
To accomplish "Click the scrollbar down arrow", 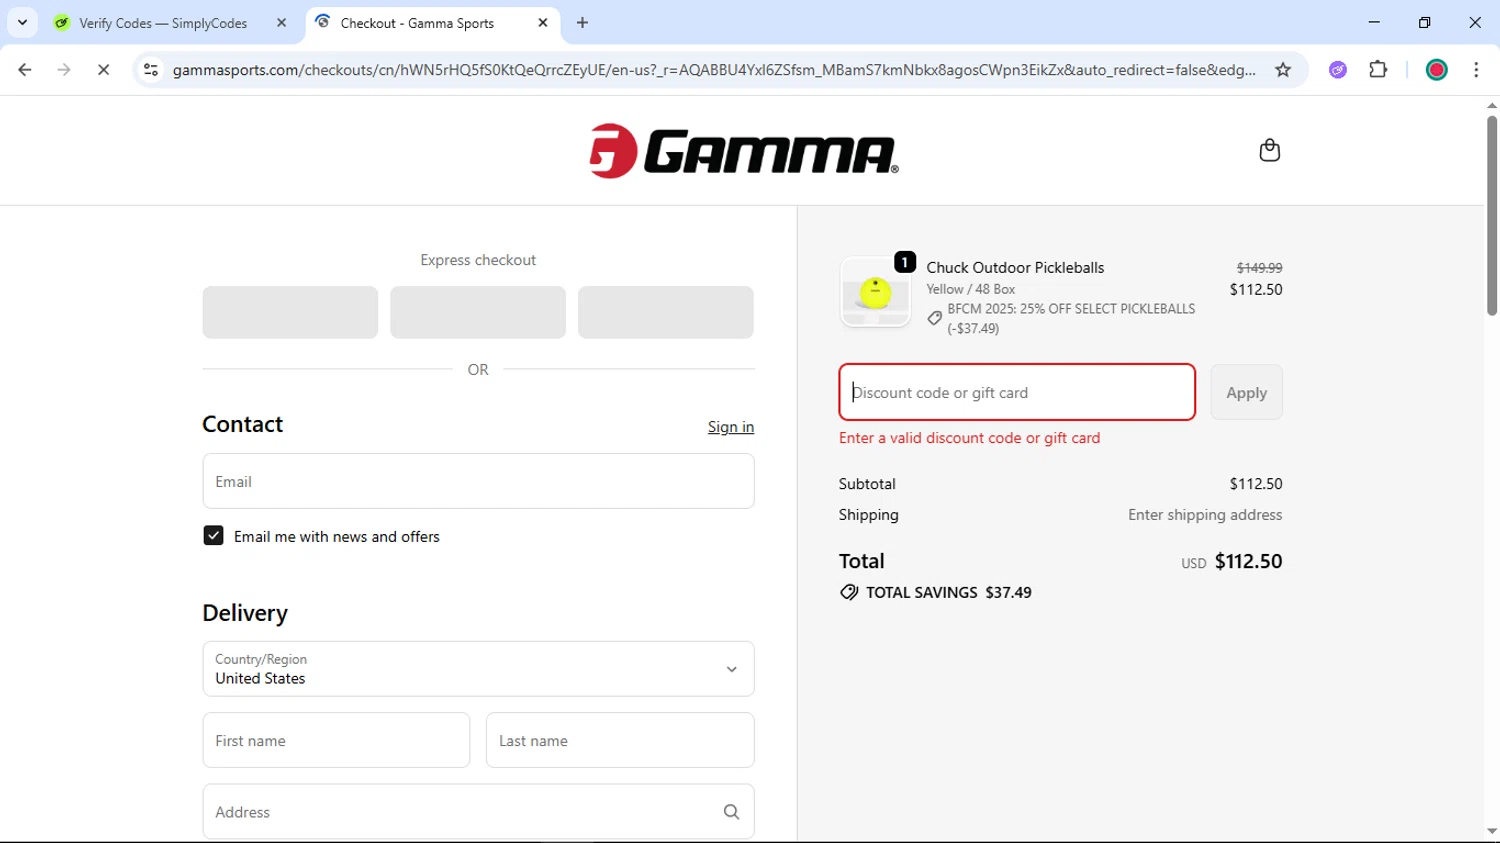I will point(1491,832).
